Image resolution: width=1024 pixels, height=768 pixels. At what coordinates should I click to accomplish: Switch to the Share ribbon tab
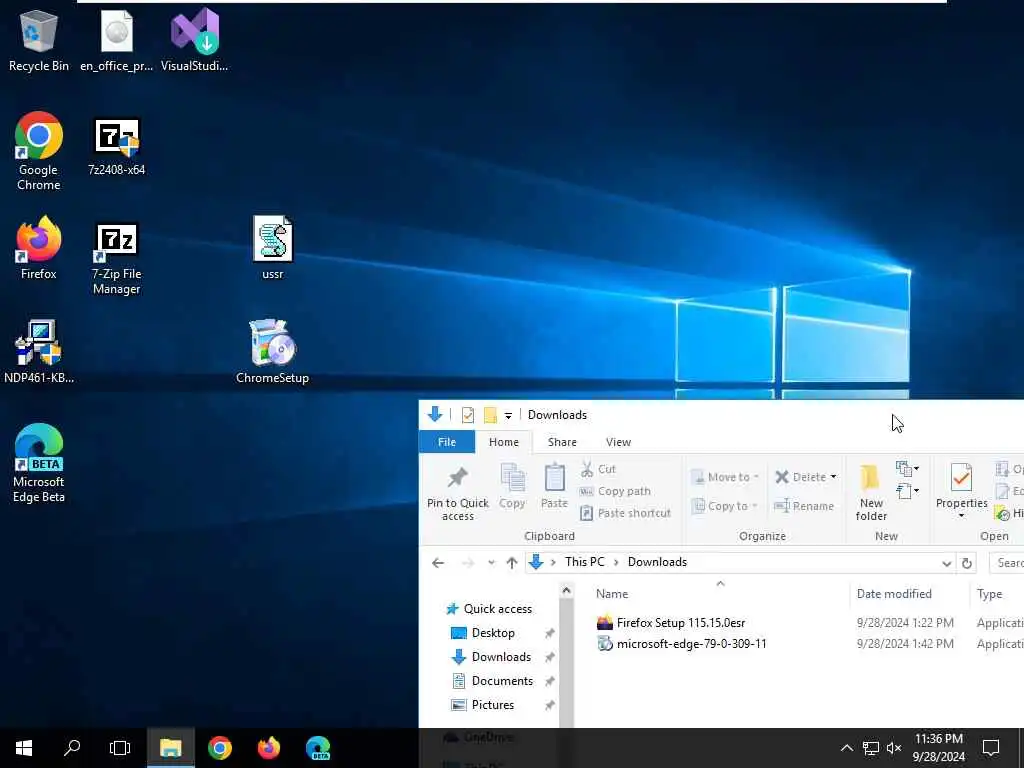pos(562,442)
